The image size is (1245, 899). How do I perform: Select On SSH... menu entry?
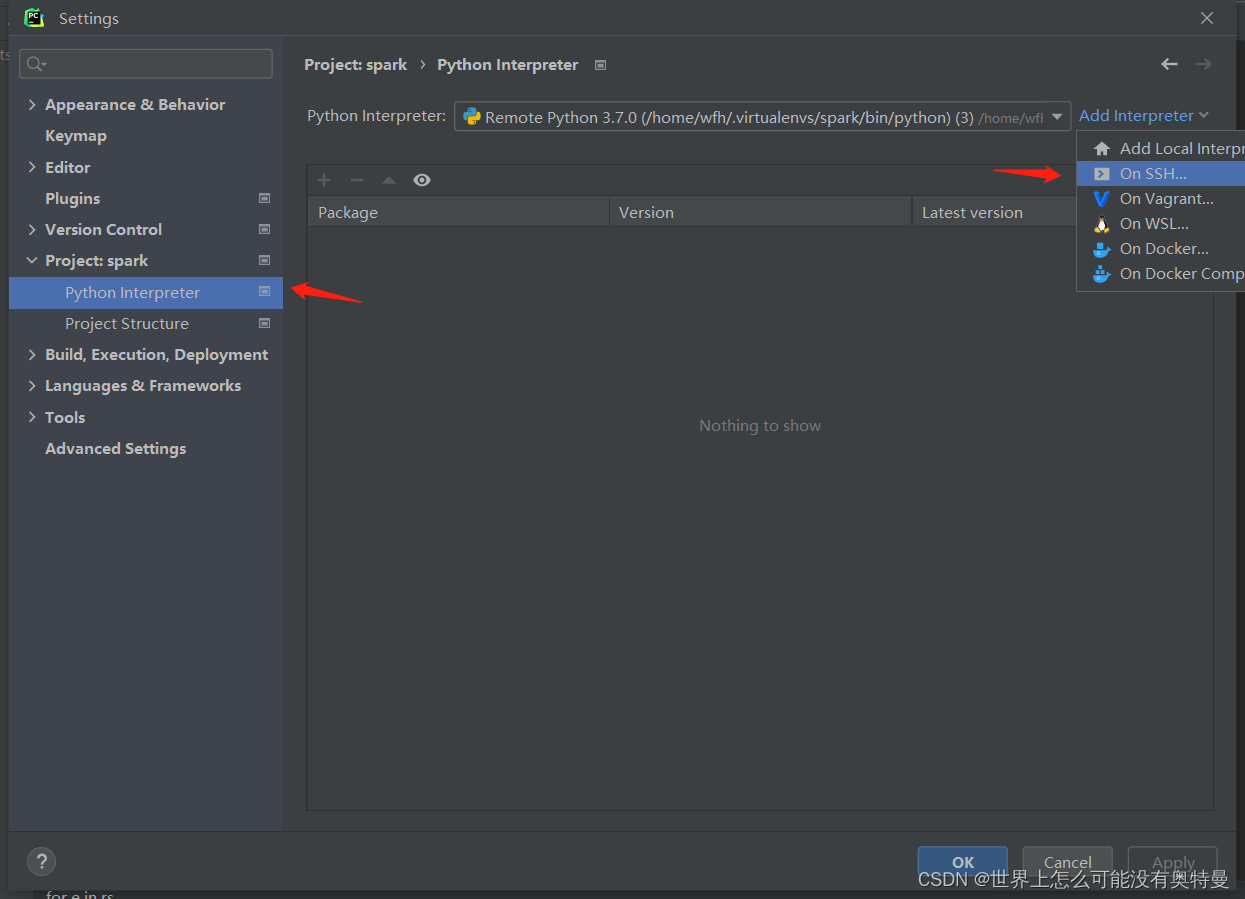click(x=1161, y=173)
